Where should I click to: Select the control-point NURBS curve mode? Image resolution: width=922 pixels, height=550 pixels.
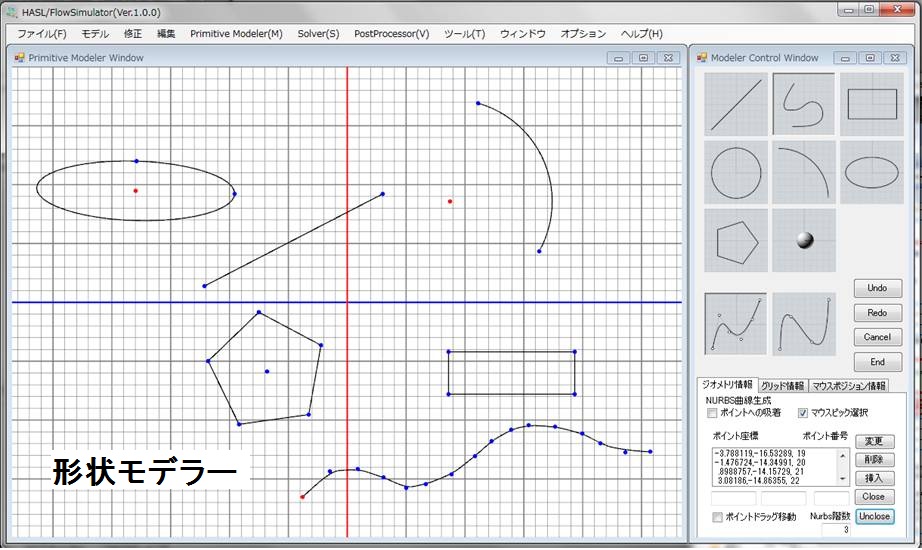[x=736, y=323]
